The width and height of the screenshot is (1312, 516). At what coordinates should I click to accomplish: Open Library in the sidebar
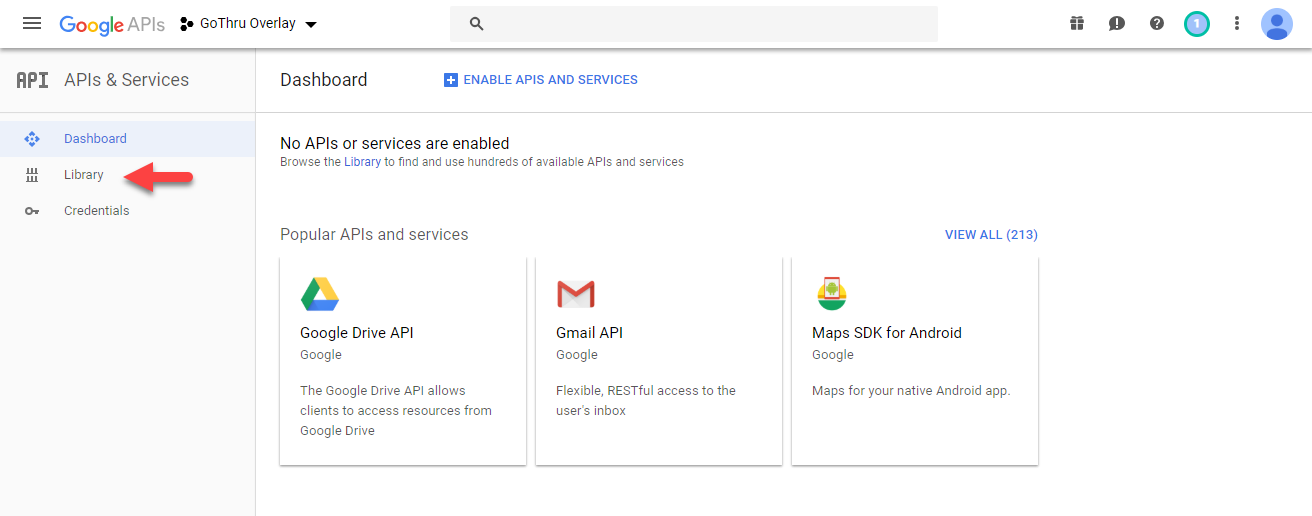tap(84, 175)
